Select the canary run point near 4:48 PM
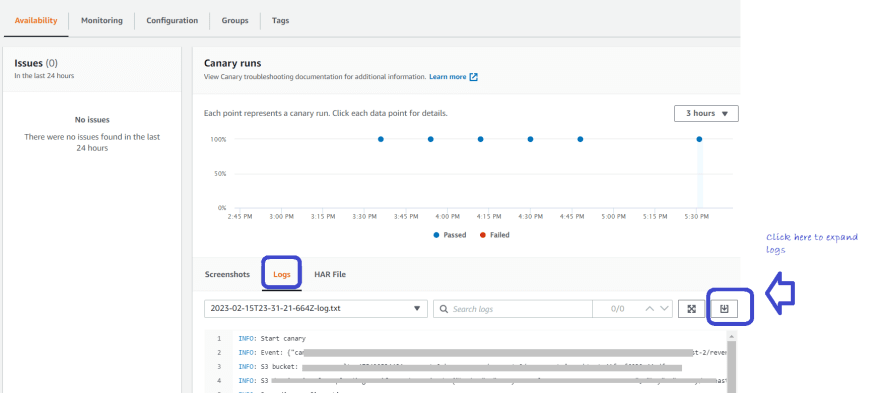The height and width of the screenshot is (393, 880). [580, 139]
